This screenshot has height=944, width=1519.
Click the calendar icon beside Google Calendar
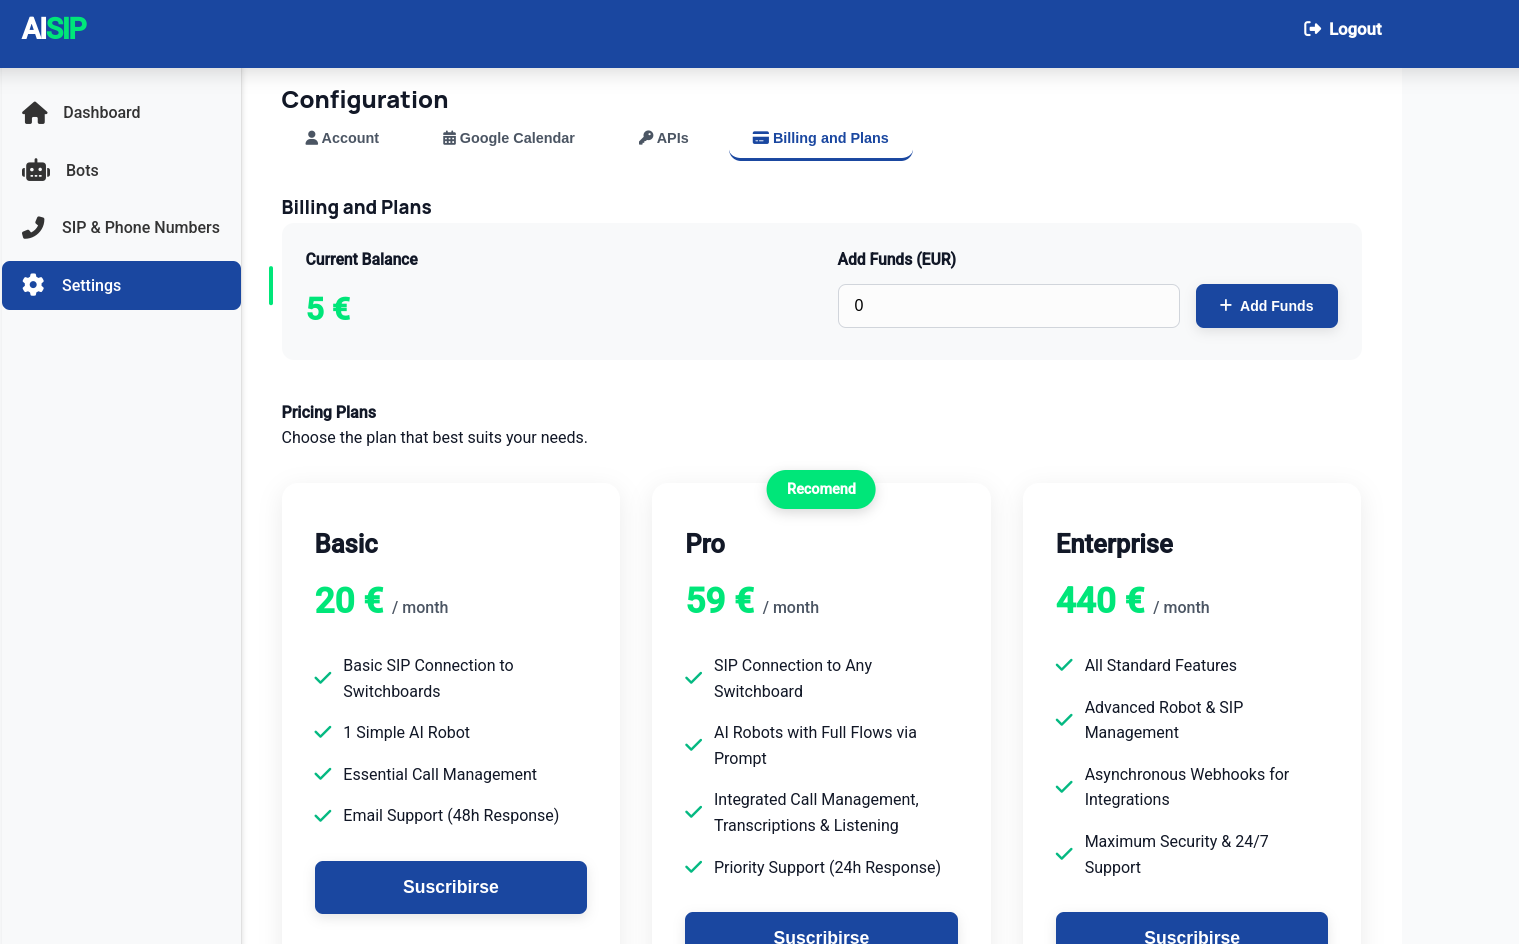[448, 137]
